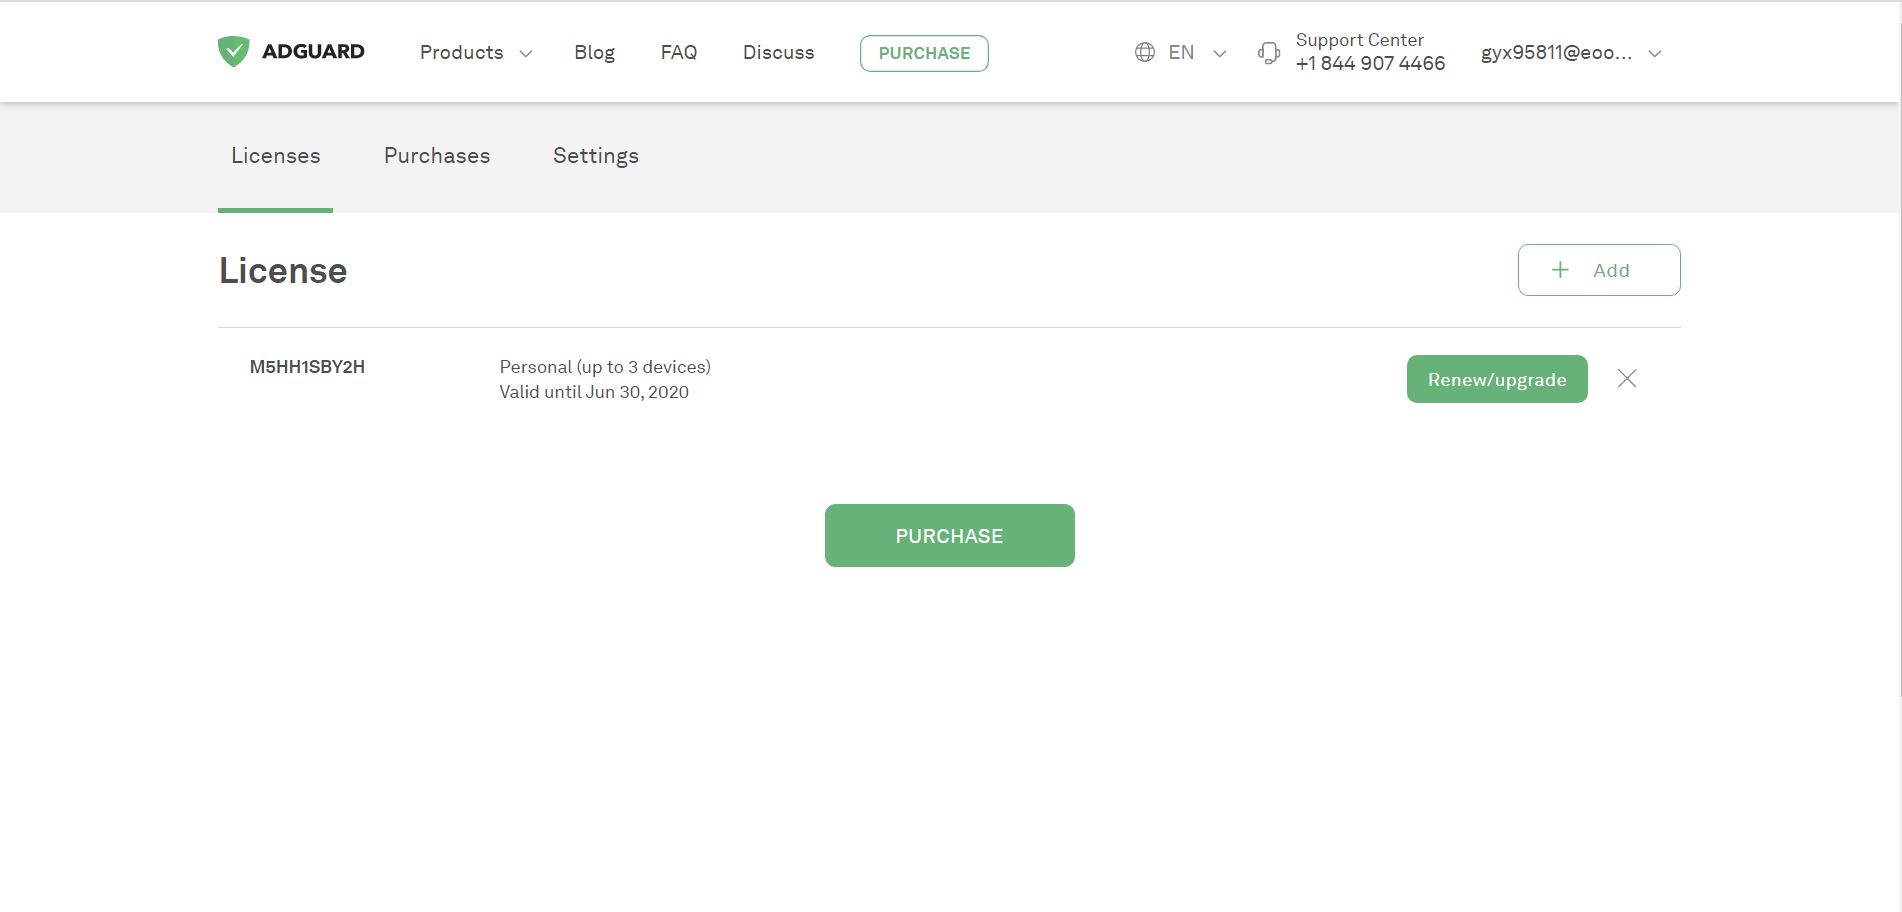This screenshot has height=912, width=1902.
Task: Expand the gyx95811 account menu chevron
Action: [x=1655, y=54]
